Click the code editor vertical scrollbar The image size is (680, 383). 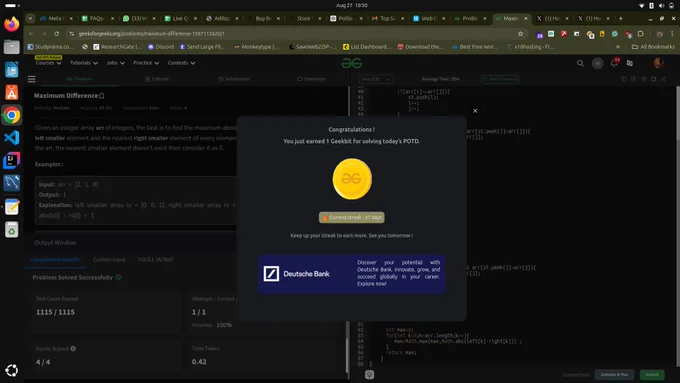[x=677, y=226]
